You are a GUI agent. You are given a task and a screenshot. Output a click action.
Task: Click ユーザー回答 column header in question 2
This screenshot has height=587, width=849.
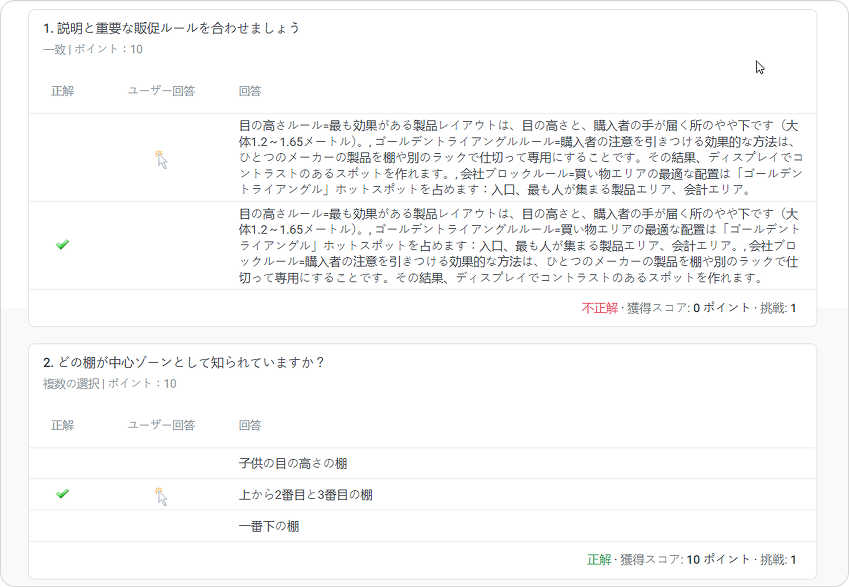tap(161, 425)
